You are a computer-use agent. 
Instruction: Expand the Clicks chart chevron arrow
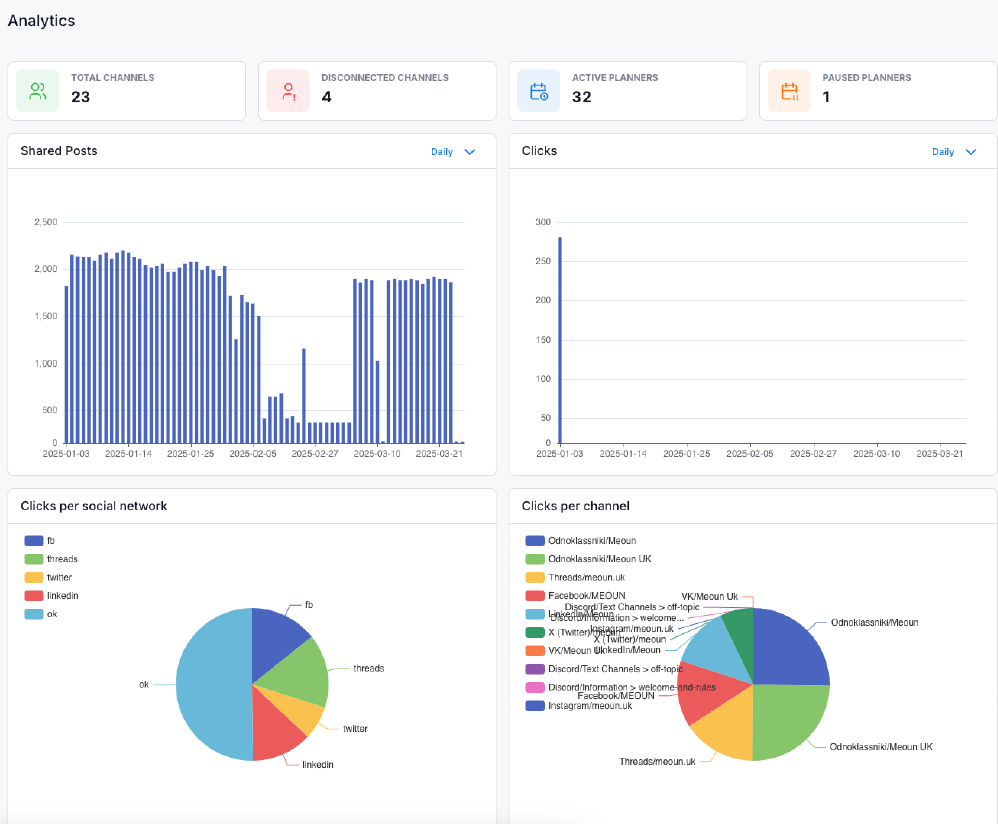(x=970, y=152)
